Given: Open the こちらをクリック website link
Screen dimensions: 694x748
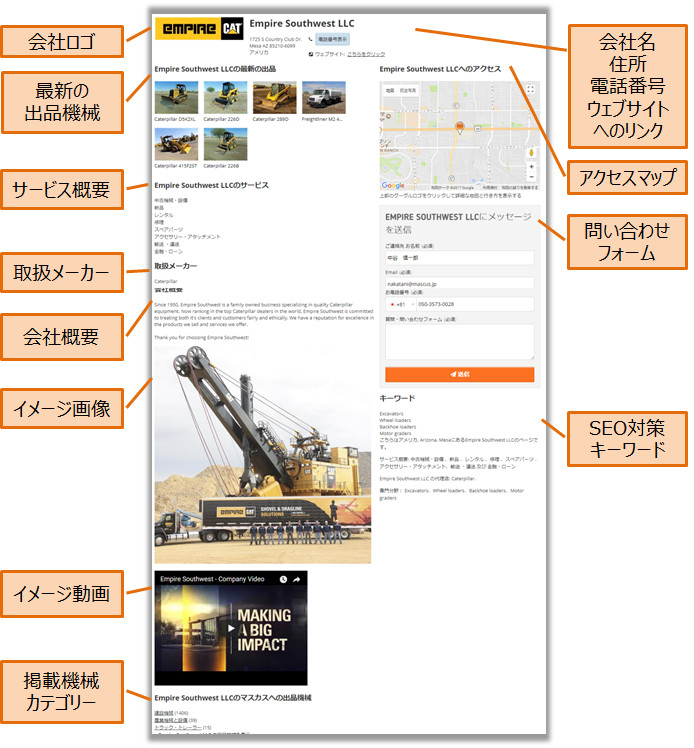Looking at the screenshot, I should tap(366, 54).
